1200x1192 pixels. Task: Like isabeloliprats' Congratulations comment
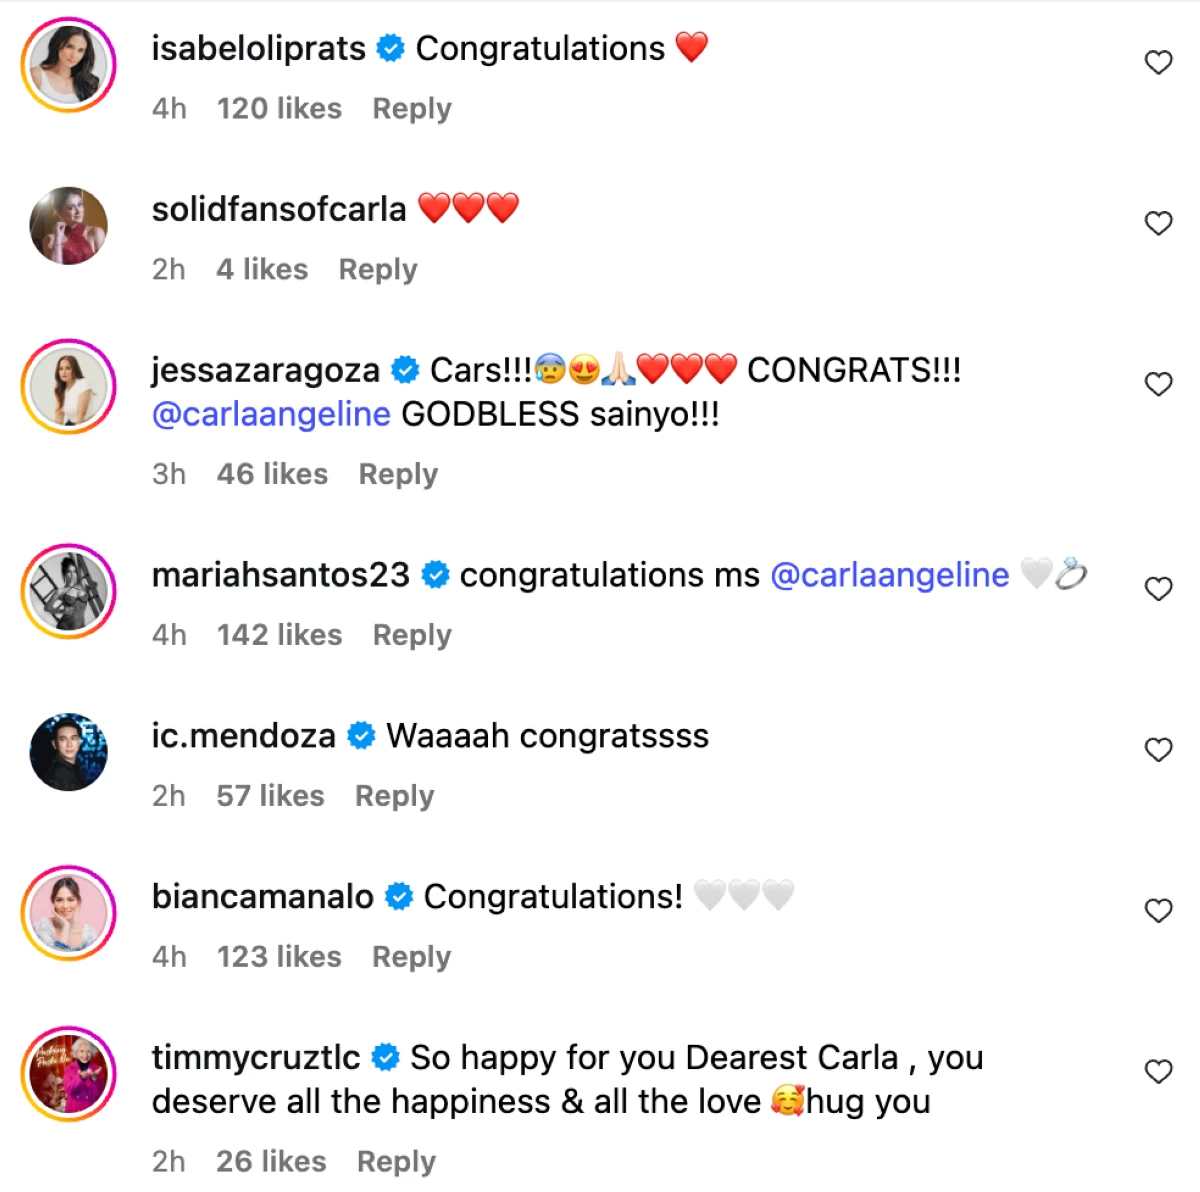click(x=1158, y=63)
